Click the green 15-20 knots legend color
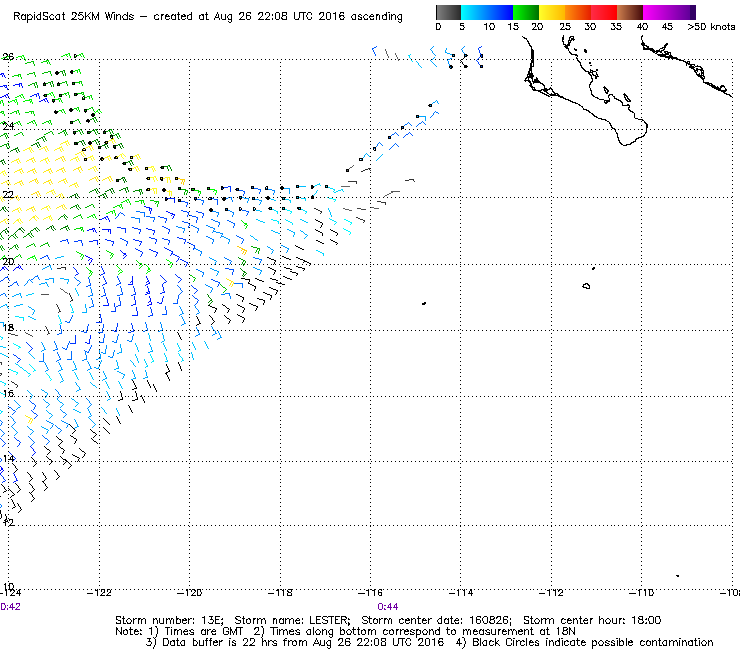The image size is (740, 650). (x=526, y=12)
